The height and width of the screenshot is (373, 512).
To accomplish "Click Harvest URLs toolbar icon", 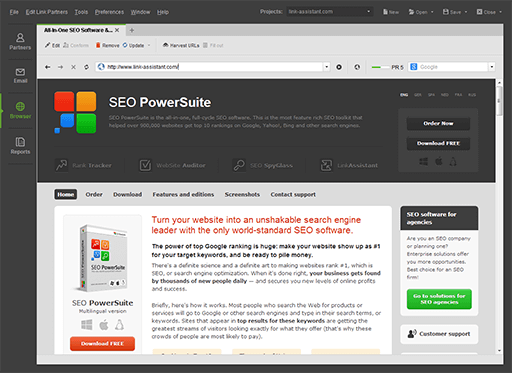I will [x=165, y=45].
